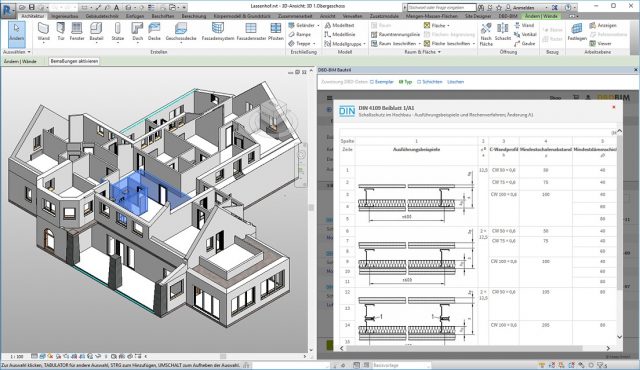
Task: Select the Gaube (dormer) tool
Action: [524, 43]
